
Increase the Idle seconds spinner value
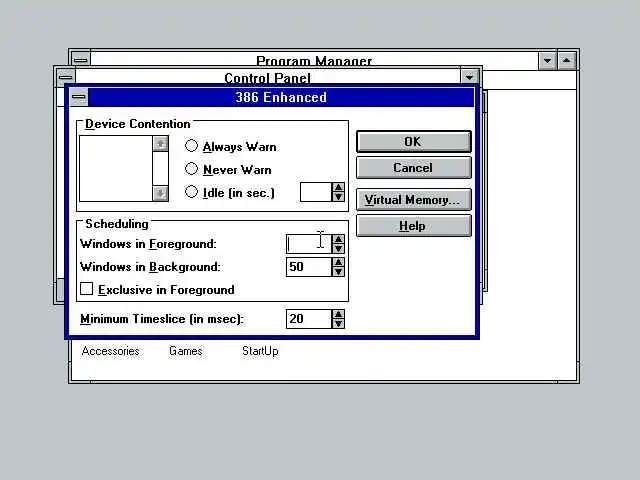click(338, 187)
